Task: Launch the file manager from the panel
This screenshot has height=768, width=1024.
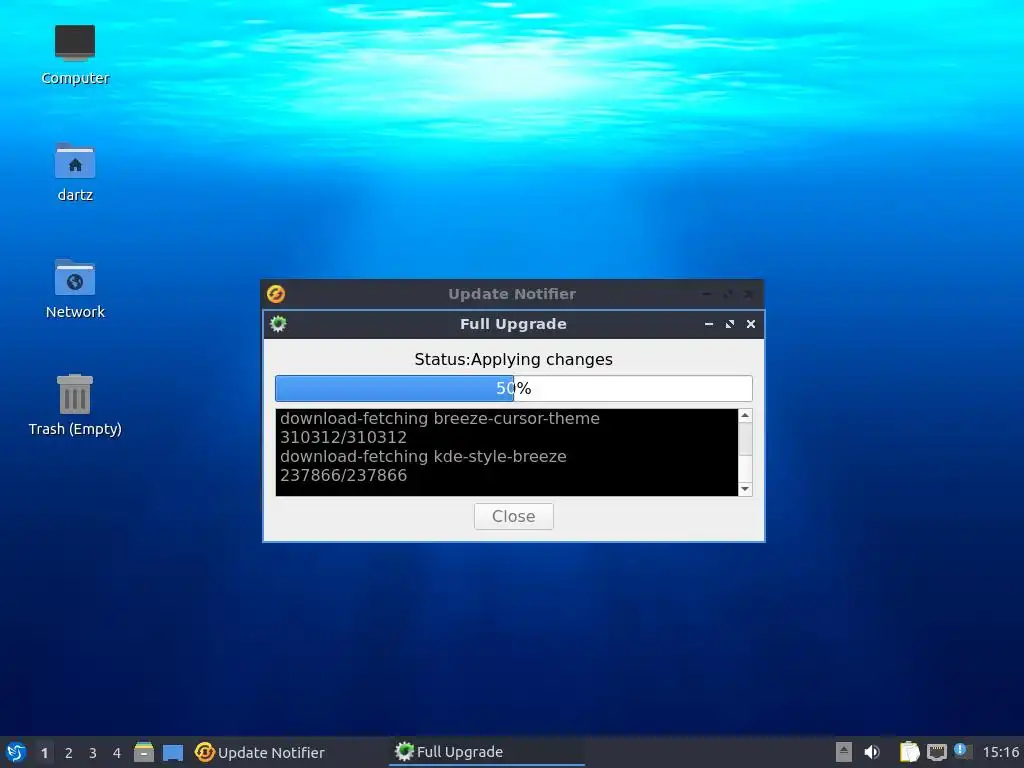Action: tap(144, 752)
